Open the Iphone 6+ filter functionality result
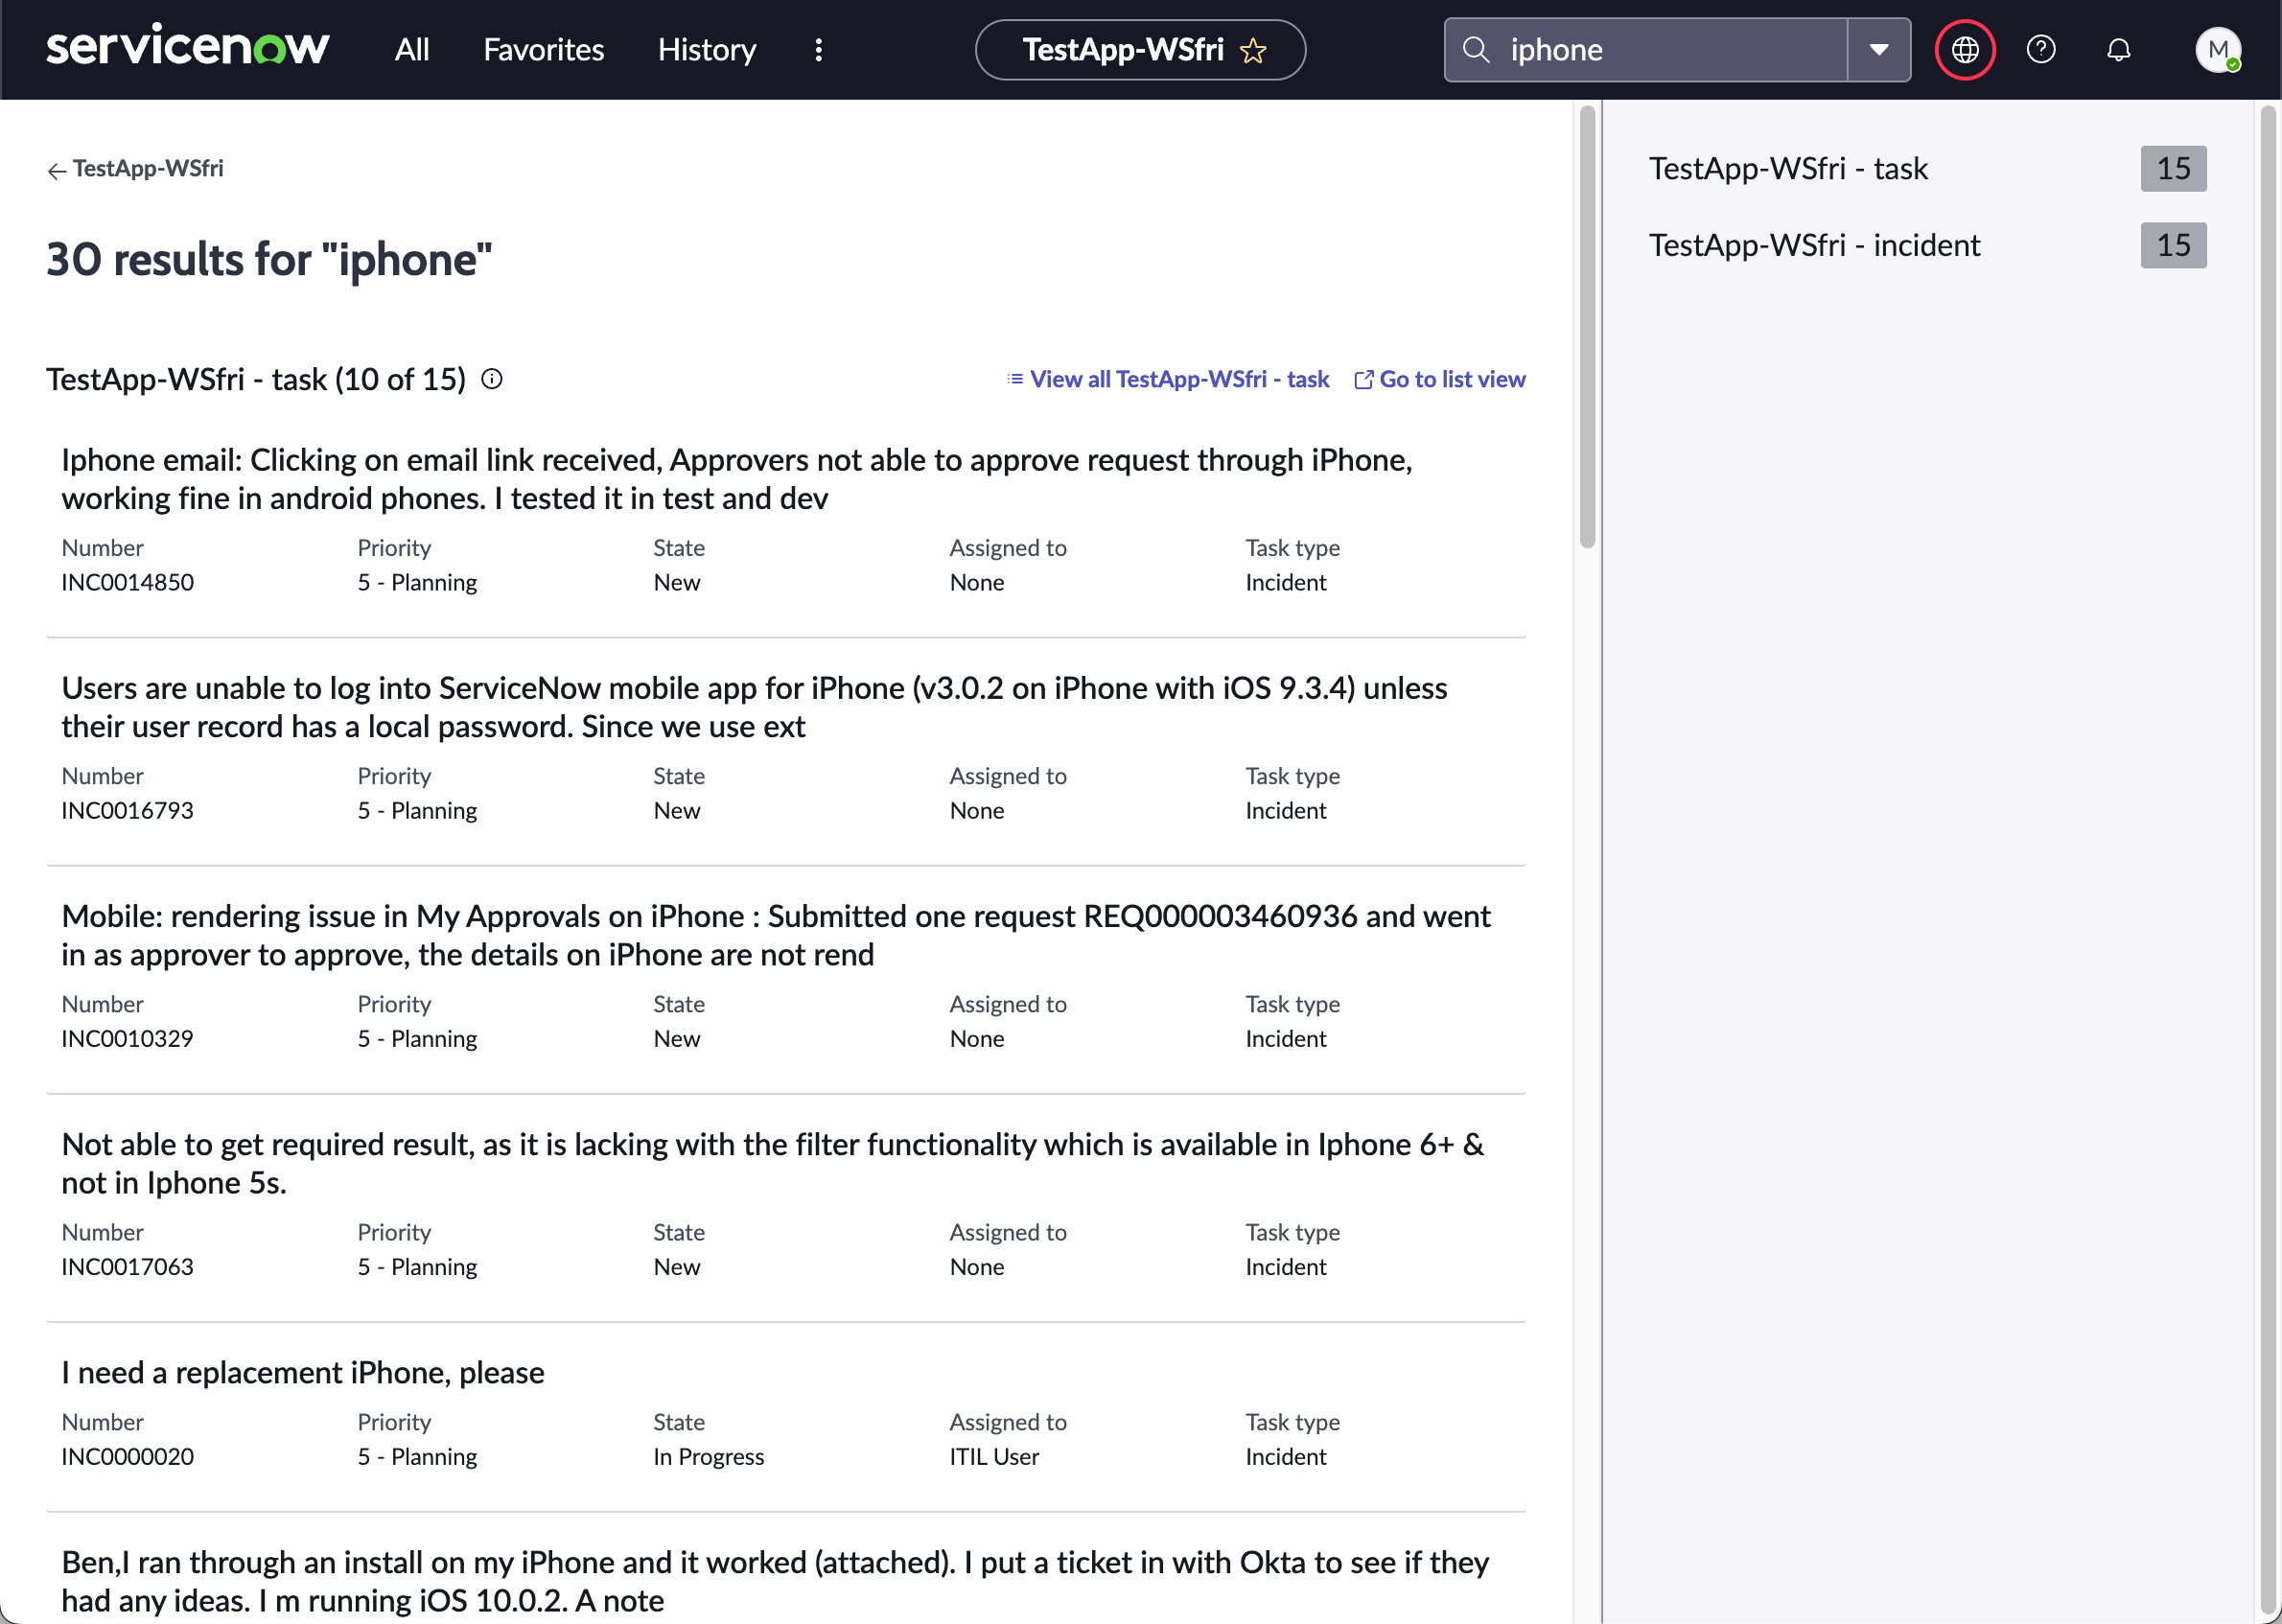Viewport: 2282px width, 1624px height. pyautogui.click(x=773, y=1163)
